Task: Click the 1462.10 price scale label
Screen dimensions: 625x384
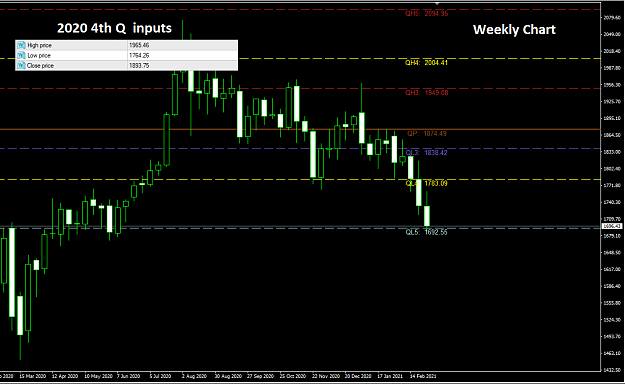Action: 612,353
